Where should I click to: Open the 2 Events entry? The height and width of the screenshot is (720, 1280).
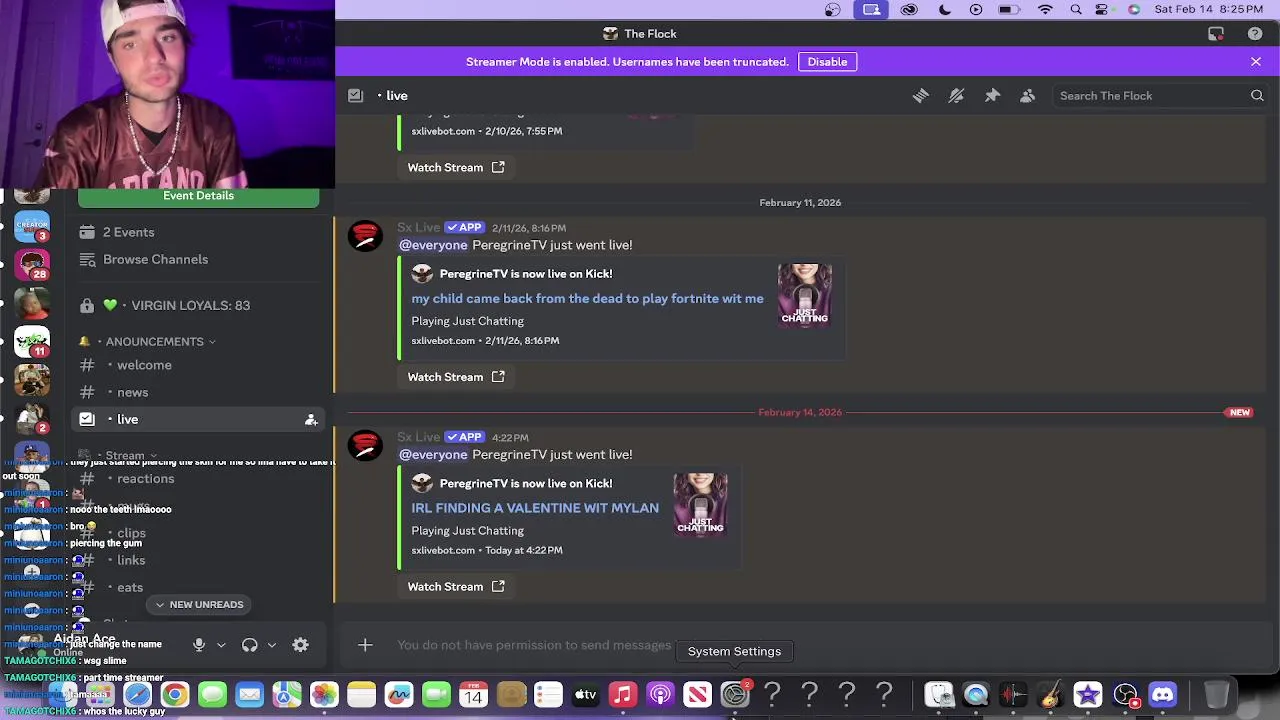pos(128,232)
